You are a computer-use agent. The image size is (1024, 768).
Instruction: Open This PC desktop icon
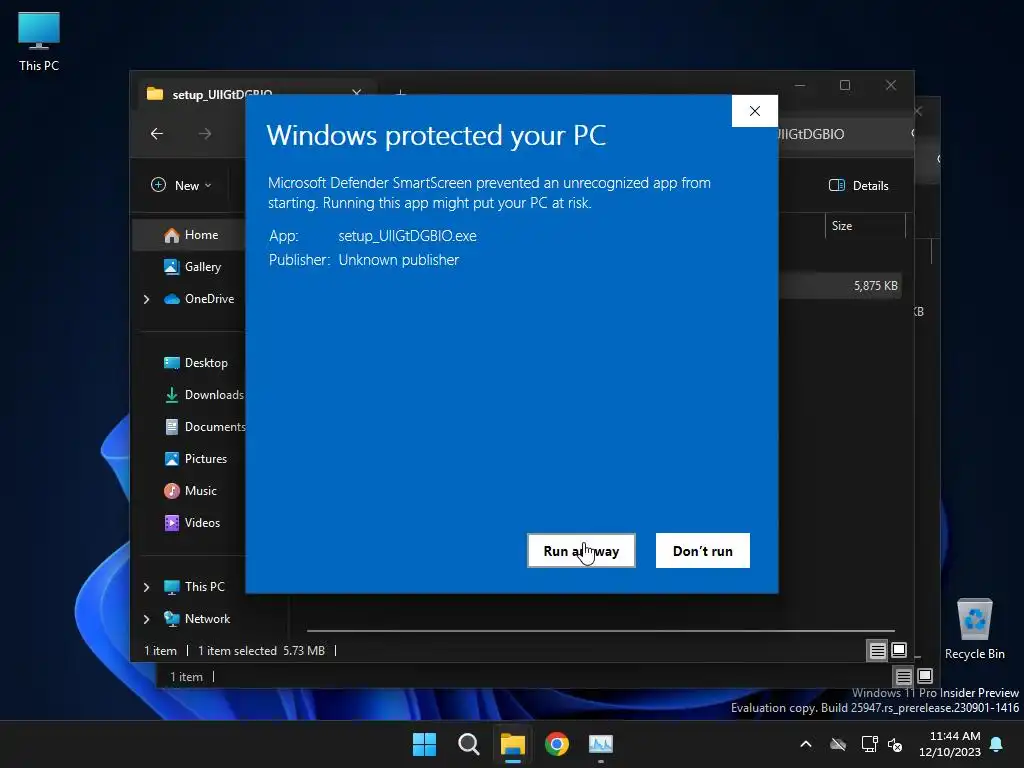point(39,41)
